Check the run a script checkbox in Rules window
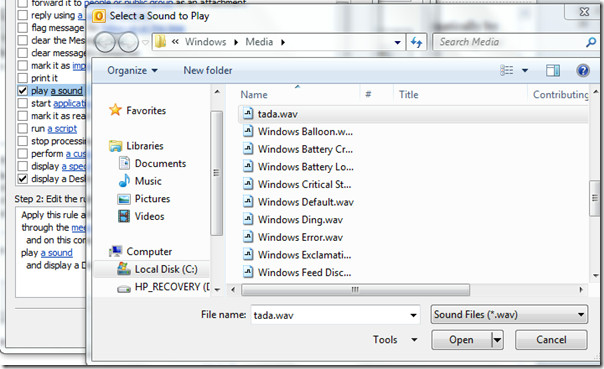This screenshot has height=369, width=604. (x=23, y=128)
